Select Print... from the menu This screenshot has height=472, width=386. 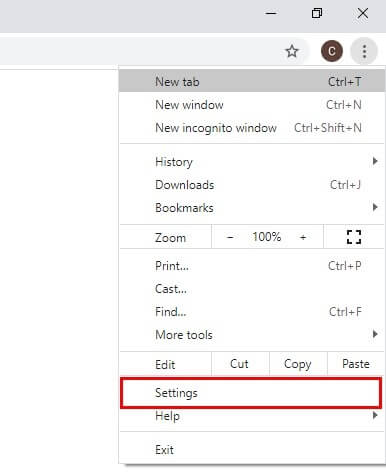point(252,266)
